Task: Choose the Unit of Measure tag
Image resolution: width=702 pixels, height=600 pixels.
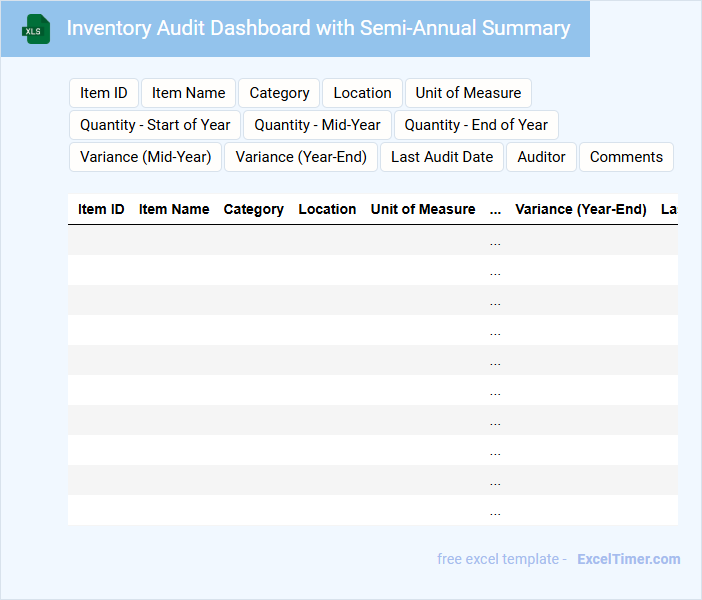Action: coord(468,93)
